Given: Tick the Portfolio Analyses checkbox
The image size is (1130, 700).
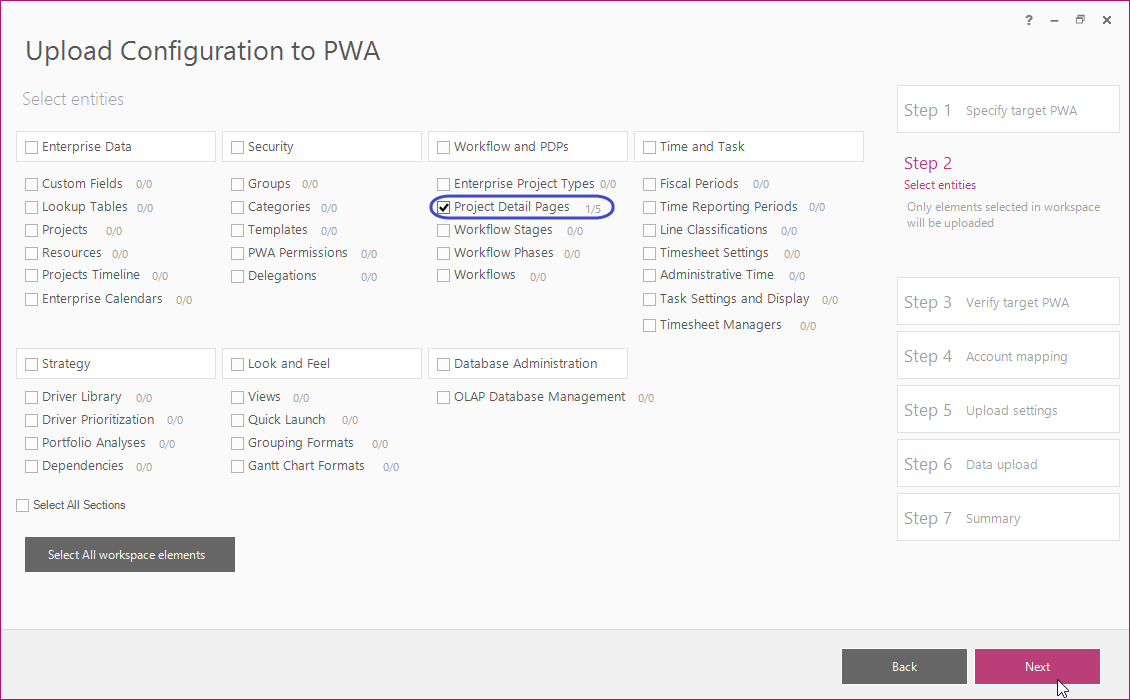Looking at the screenshot, I should point(32,443).
